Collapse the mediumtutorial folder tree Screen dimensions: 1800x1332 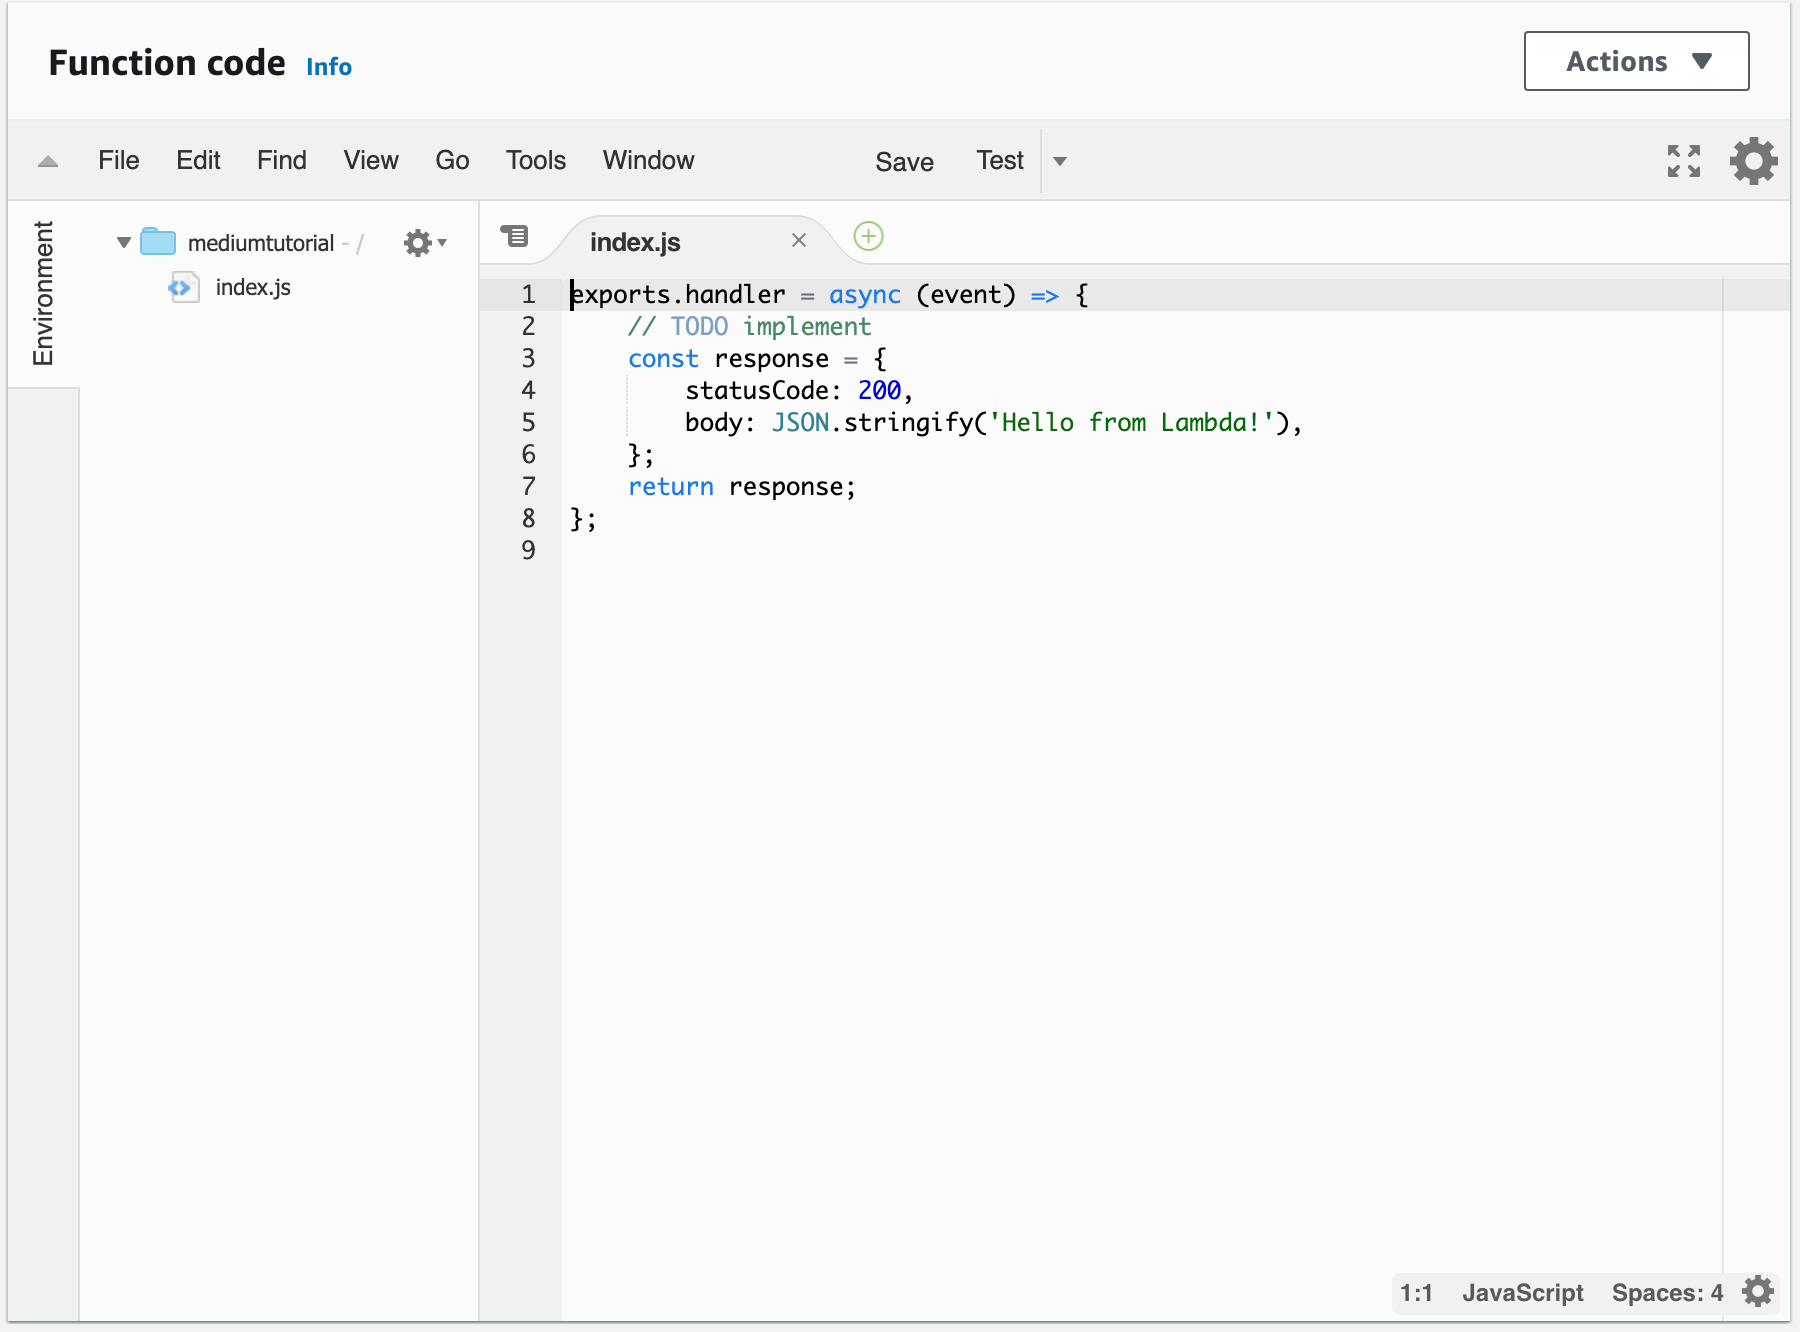124,242
